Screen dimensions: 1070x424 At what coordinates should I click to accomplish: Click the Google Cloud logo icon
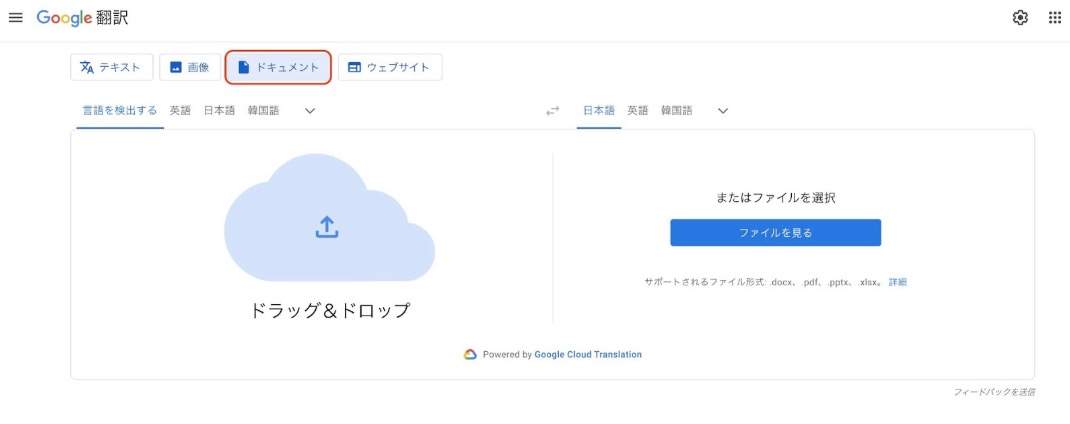[x=470, y=354]
